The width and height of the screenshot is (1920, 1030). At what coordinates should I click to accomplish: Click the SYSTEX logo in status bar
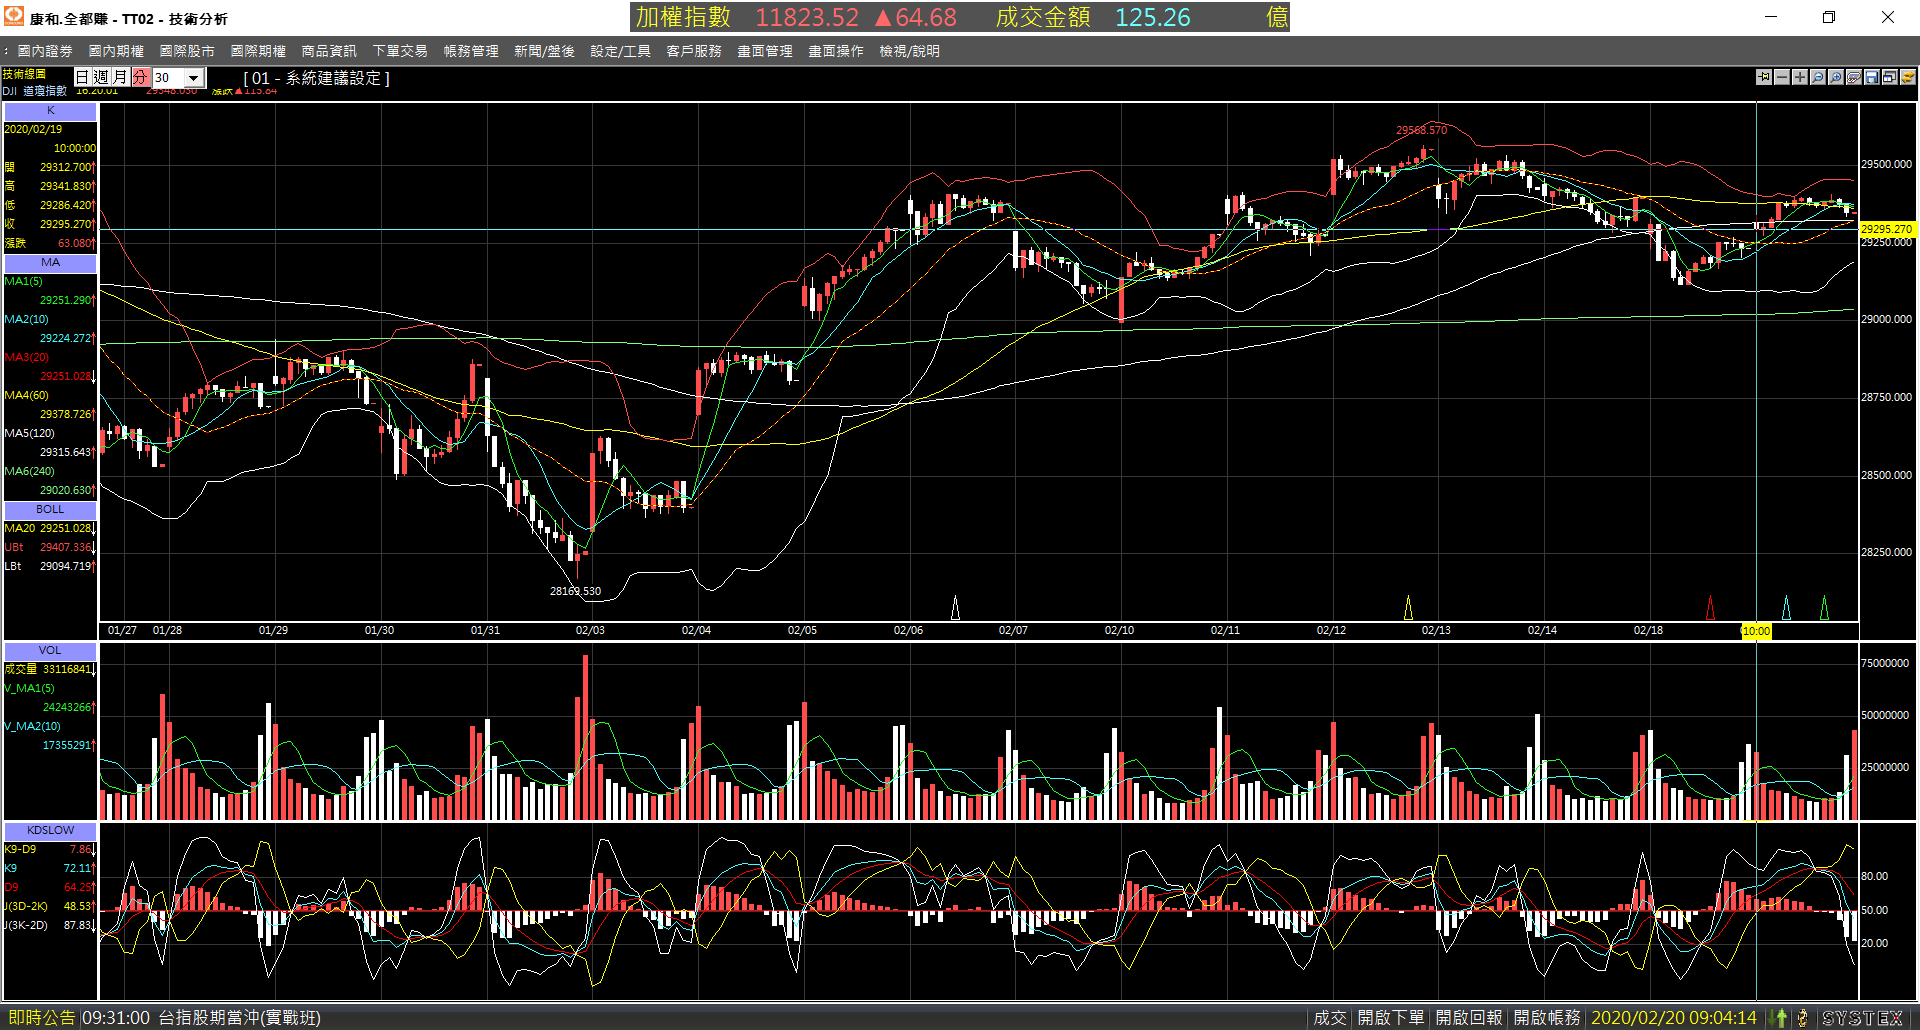[1863, 1018]
